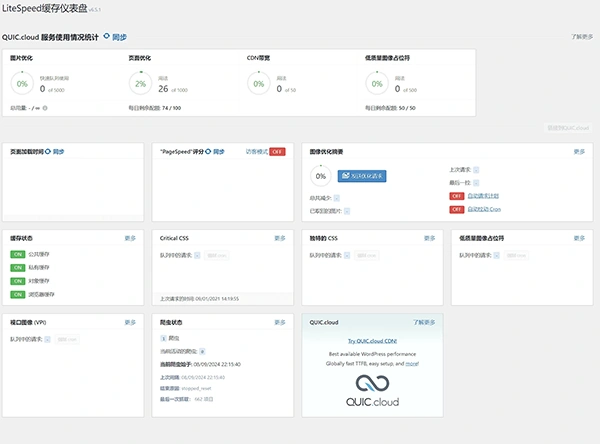Click the CDN bandwidth 0% gauge

tap(259, 83)
